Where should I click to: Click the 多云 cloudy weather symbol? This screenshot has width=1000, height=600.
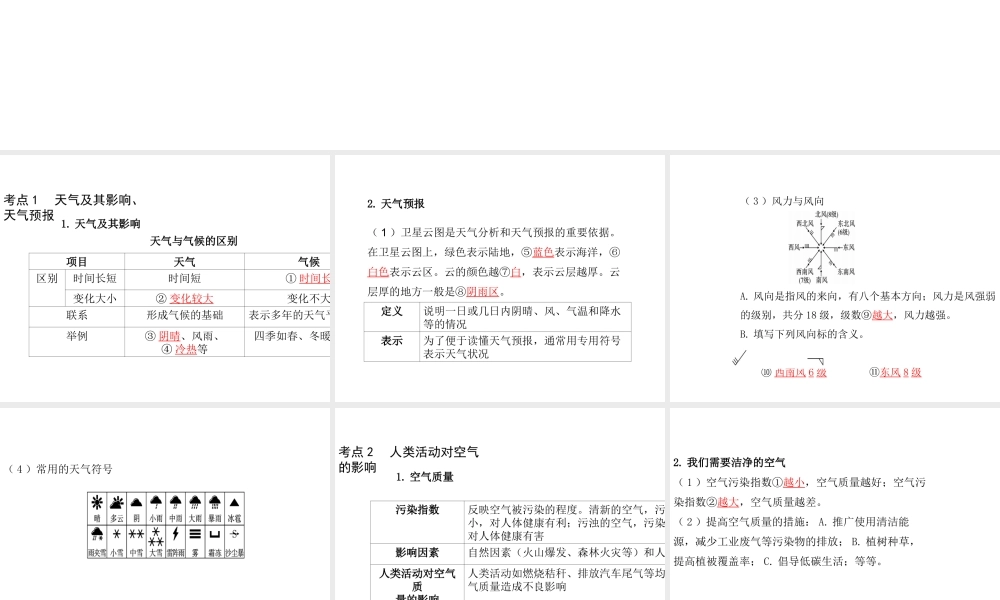(x=117, y=502)
